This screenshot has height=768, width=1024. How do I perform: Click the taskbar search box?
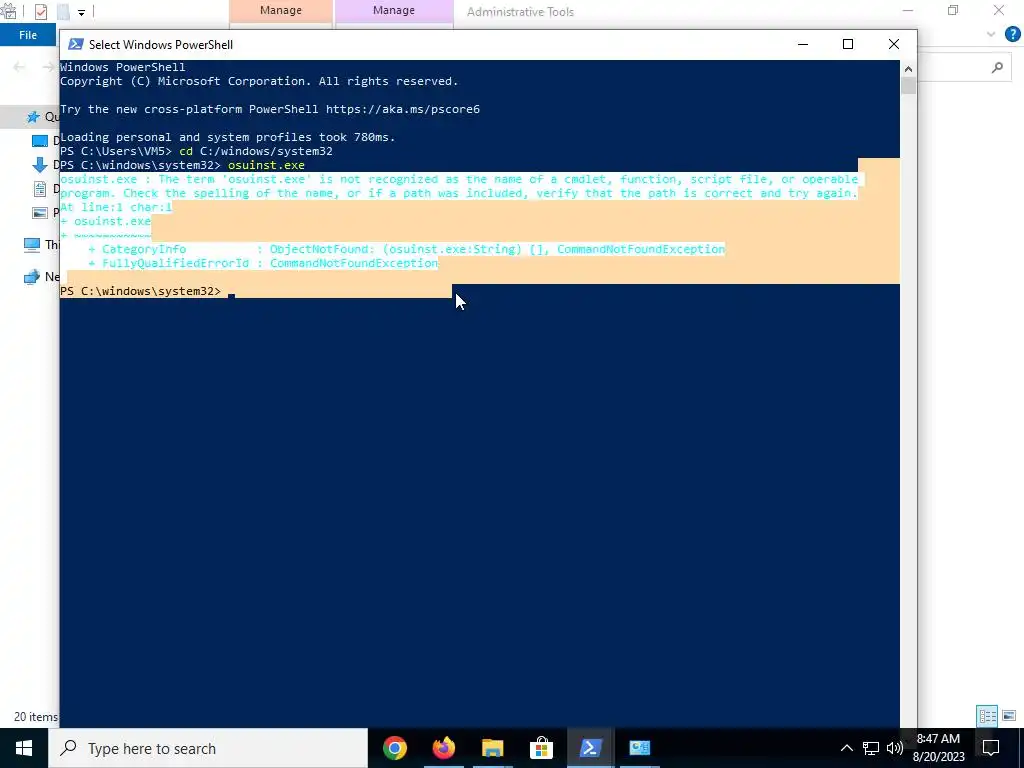click(208, 748)
